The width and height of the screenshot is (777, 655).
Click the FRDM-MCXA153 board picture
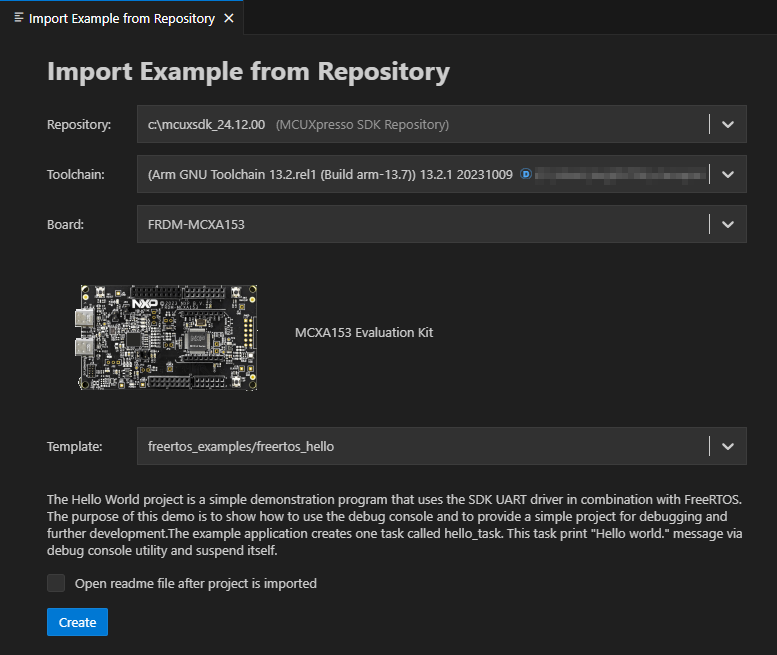pos(169,336)
